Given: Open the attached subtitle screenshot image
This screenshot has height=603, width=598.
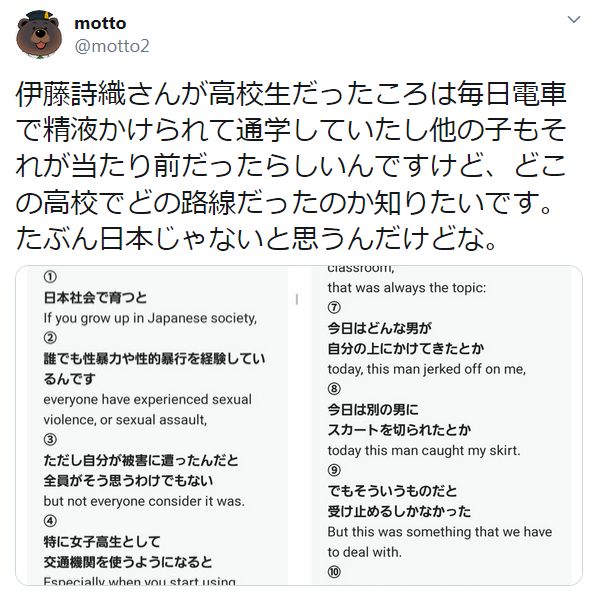Looking at the screenshot, I should pos(299,425).
